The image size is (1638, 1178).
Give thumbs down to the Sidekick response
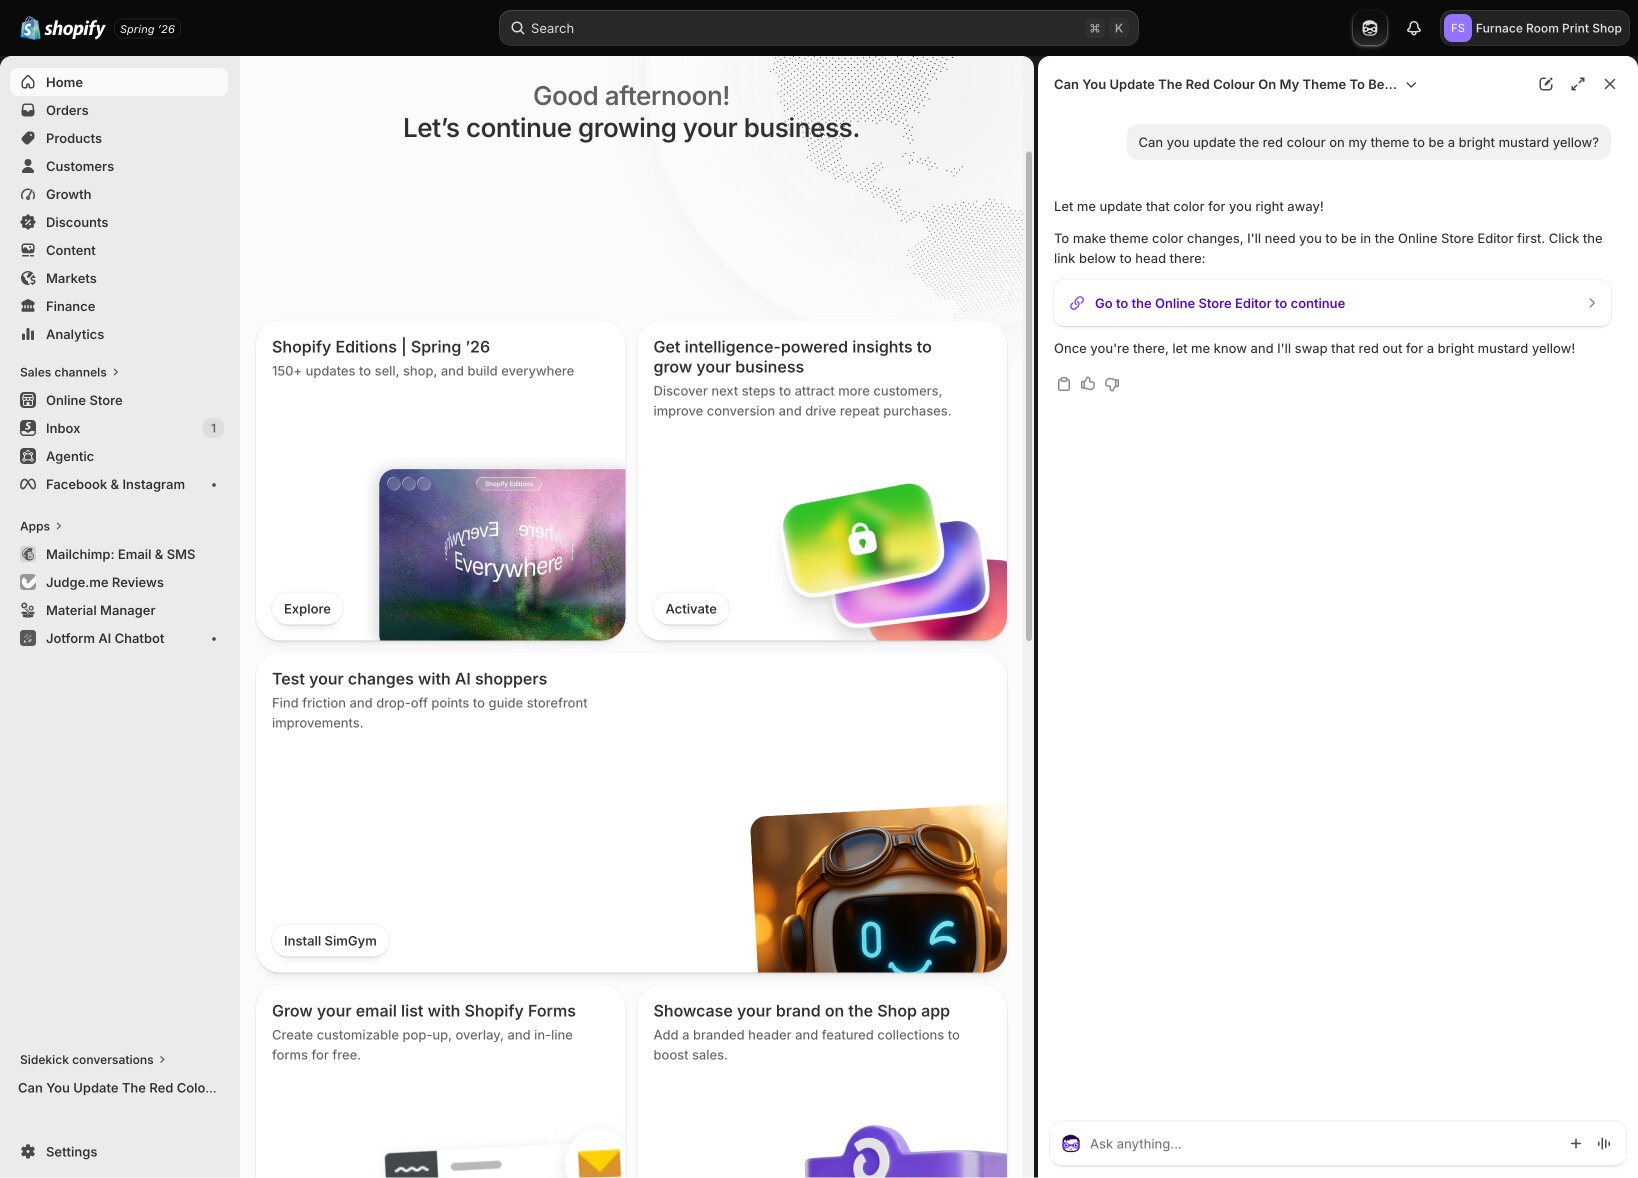pyautogui.click(x=1112, y=384)
